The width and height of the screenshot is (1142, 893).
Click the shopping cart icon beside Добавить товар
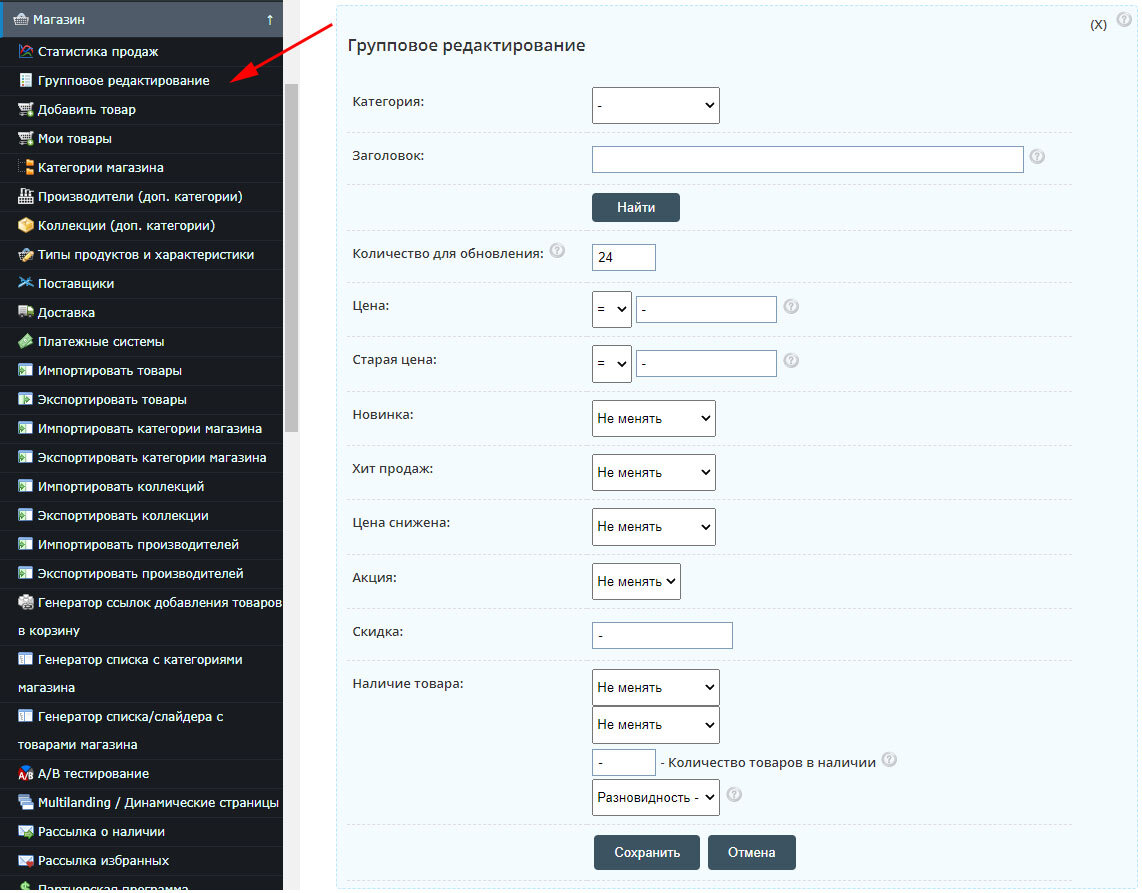tap(26, 110)
